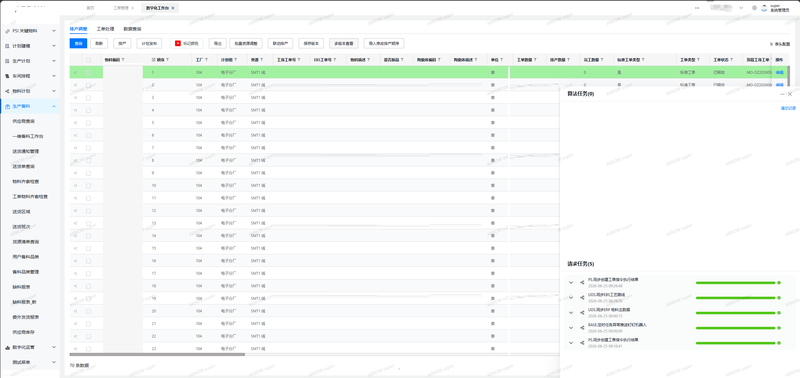This screenshot has width=800, height=378.
Task: Click share icon of BASE定时任务 request task
Action: coord(582,328)
